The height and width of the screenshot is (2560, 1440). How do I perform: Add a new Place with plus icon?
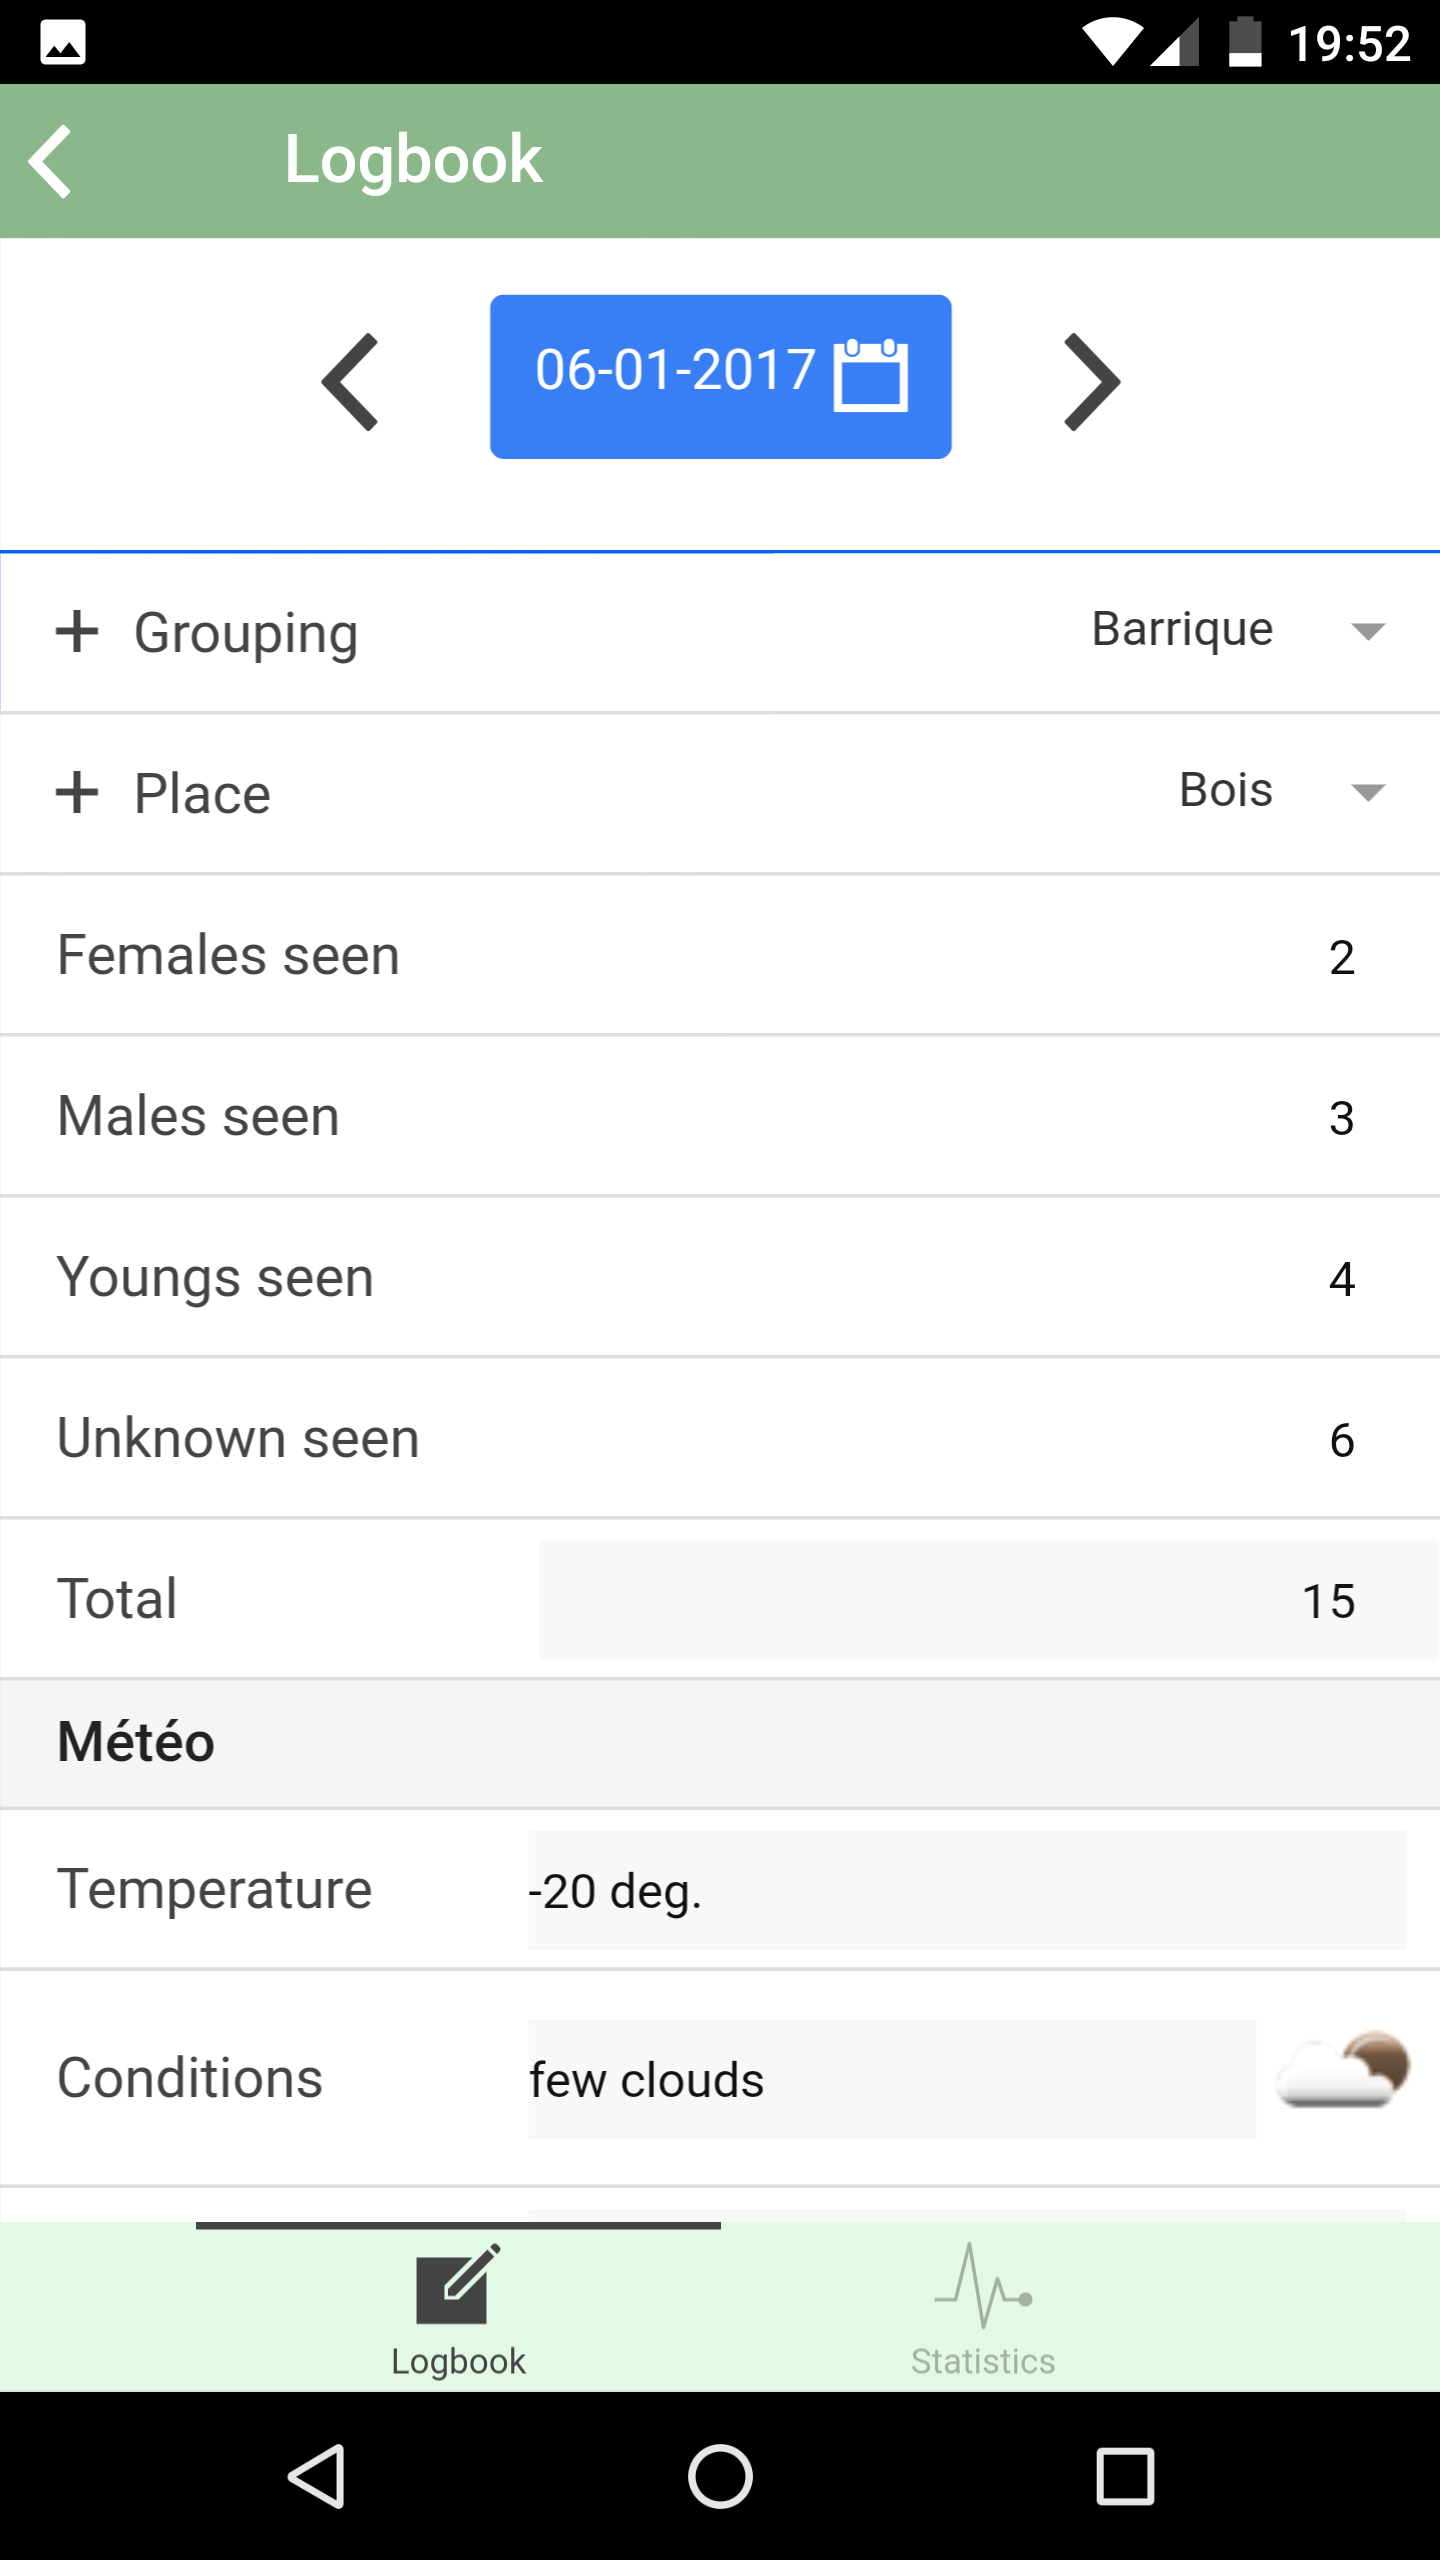click(77, 793)
